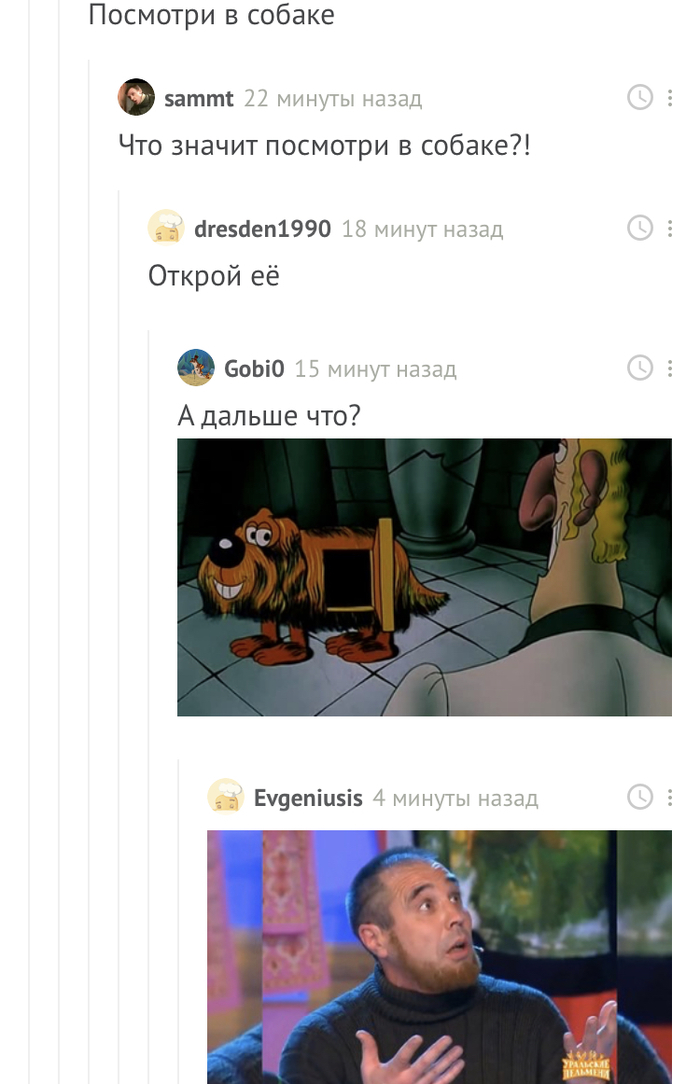
Task: Open sammt's profile avatar
Action: (136, 97)
